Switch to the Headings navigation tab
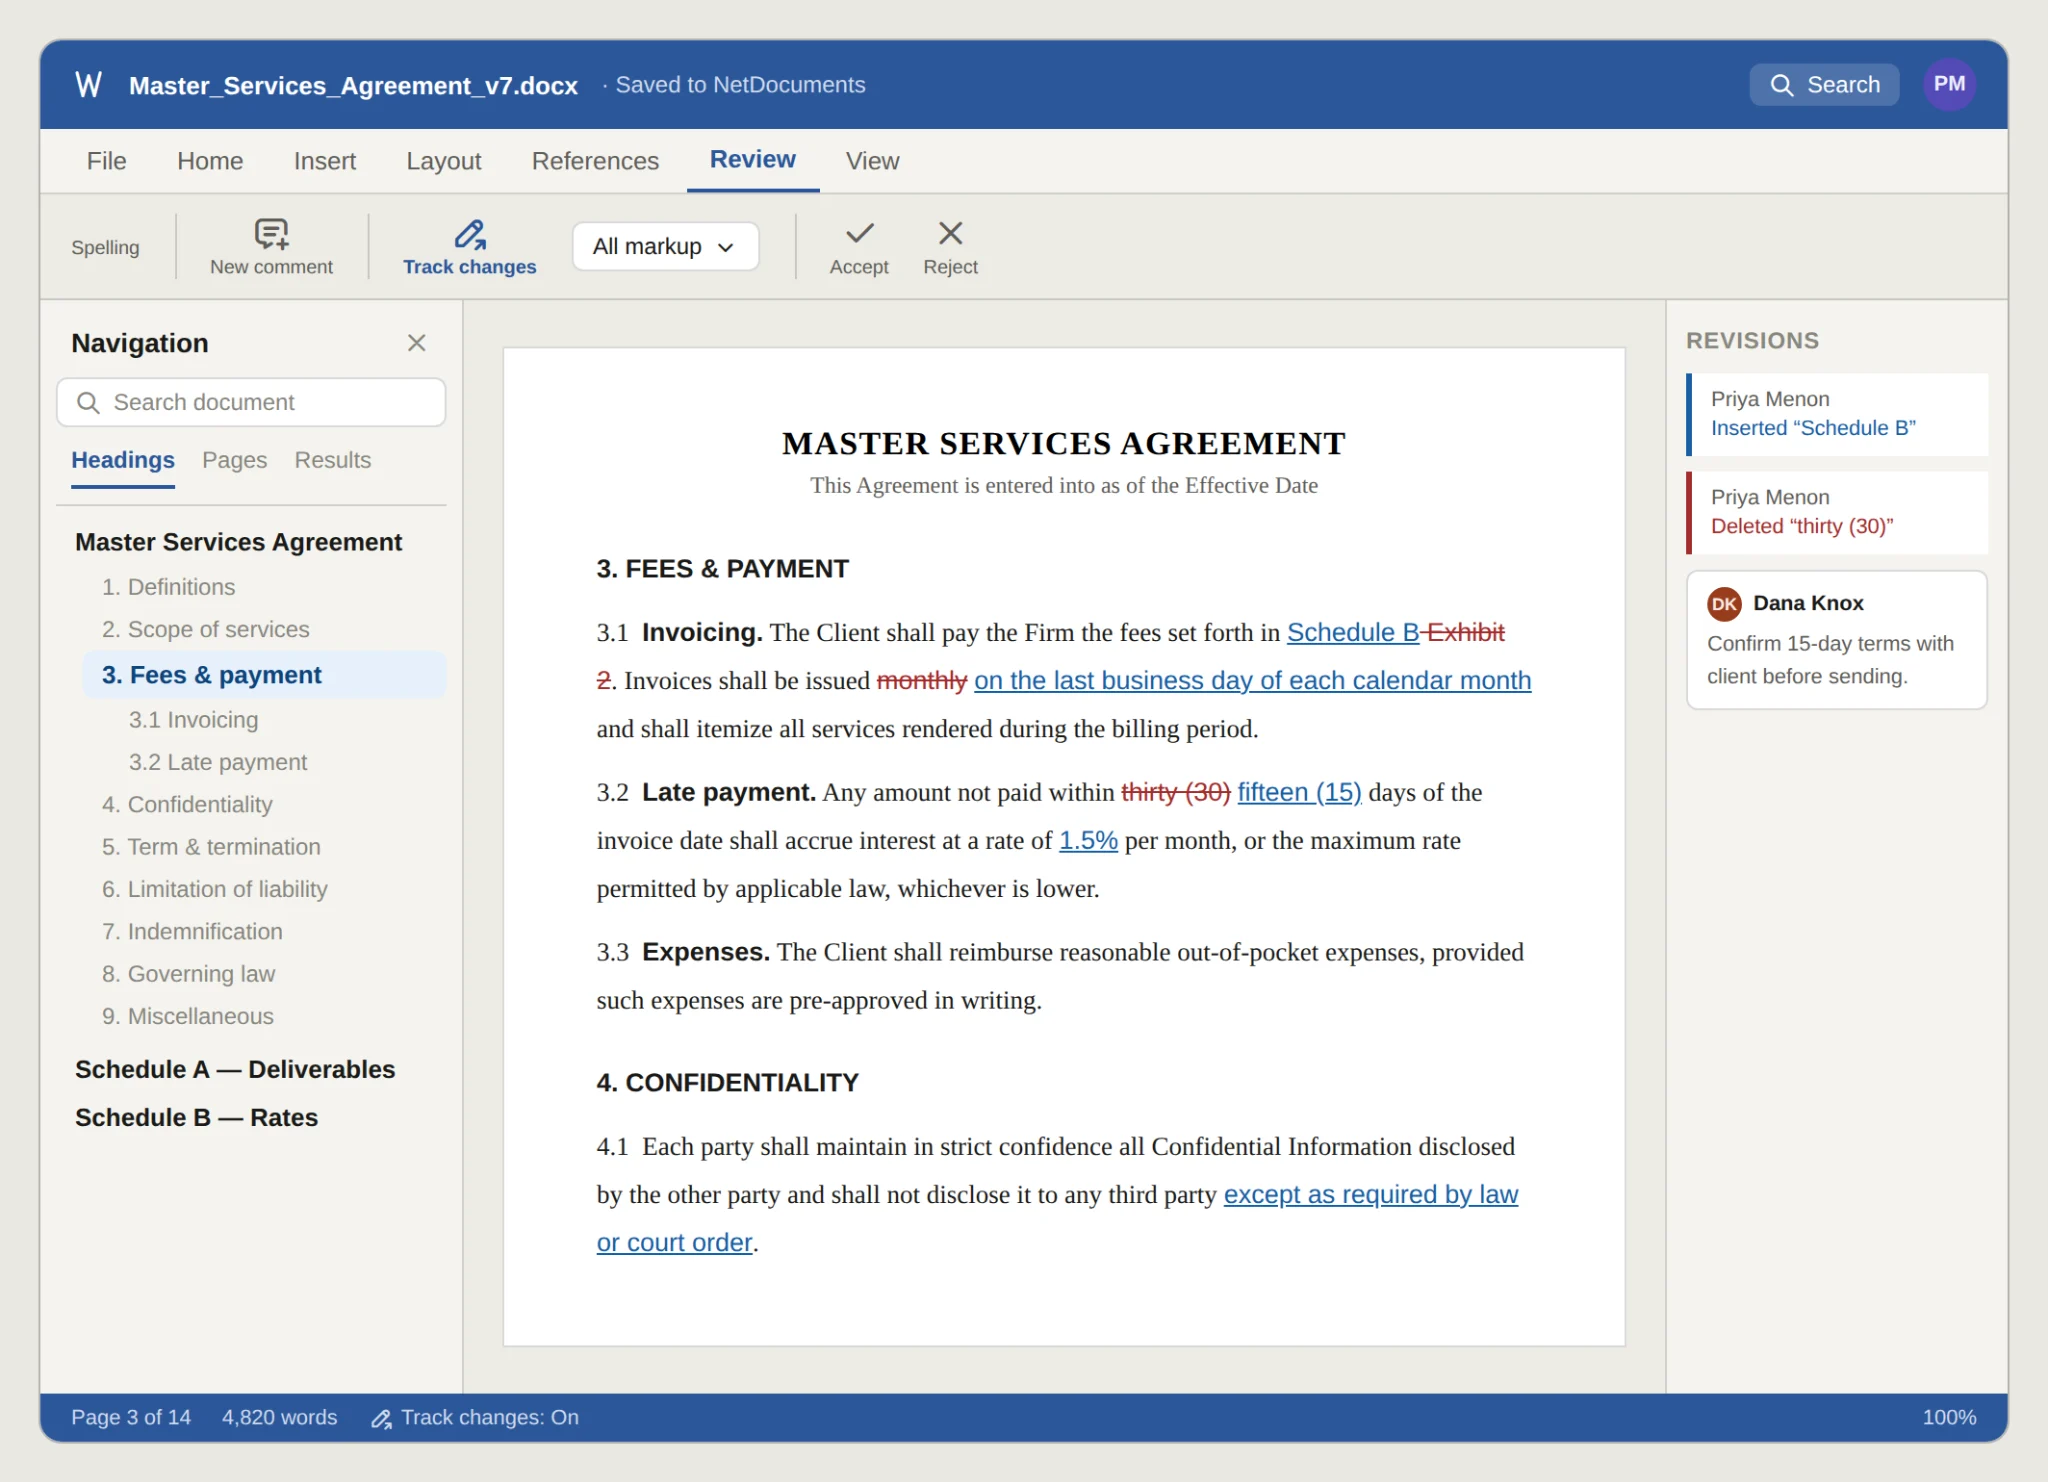This screenshot has height=1482, width=2048. [x=123, y=460]
